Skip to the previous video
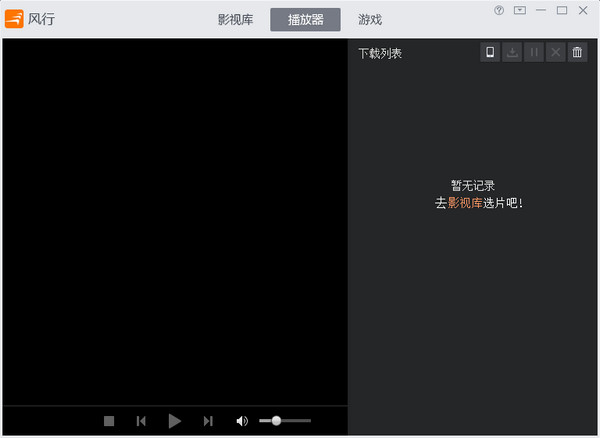The width and height of the screenshot is (600, 438). click(141, 421)
